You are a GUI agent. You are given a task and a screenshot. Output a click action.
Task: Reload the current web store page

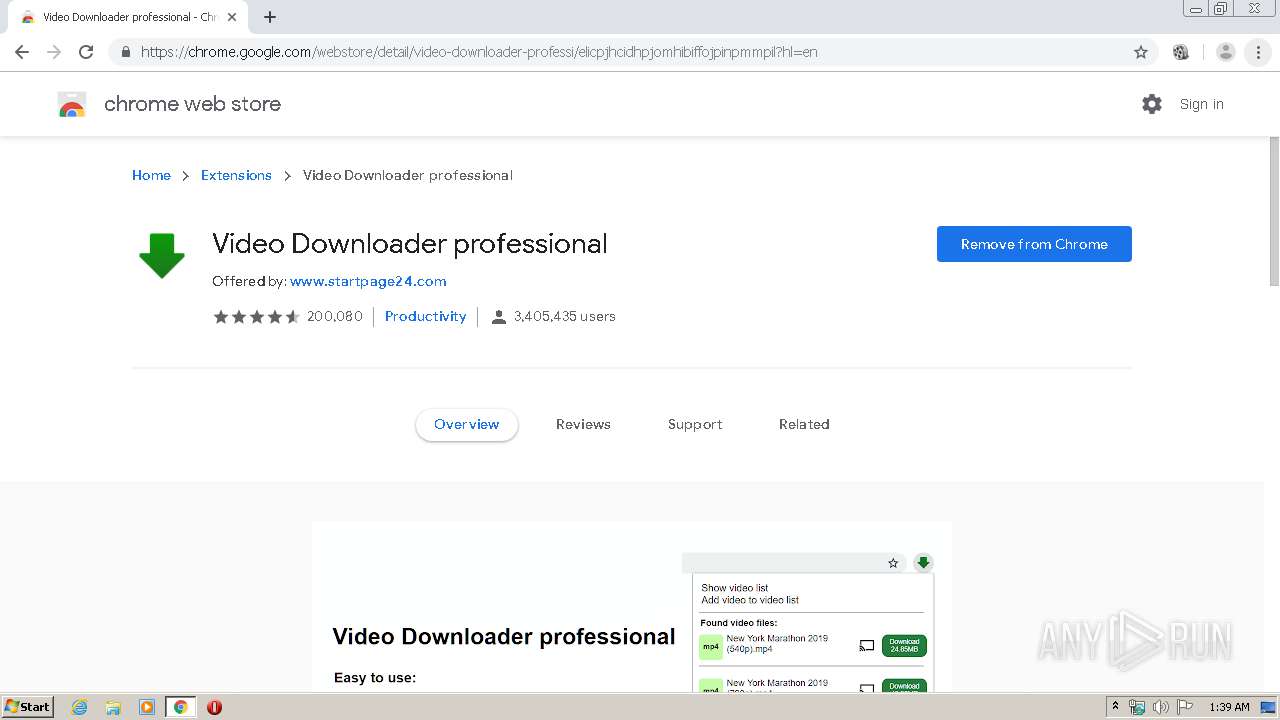[86, 52]
